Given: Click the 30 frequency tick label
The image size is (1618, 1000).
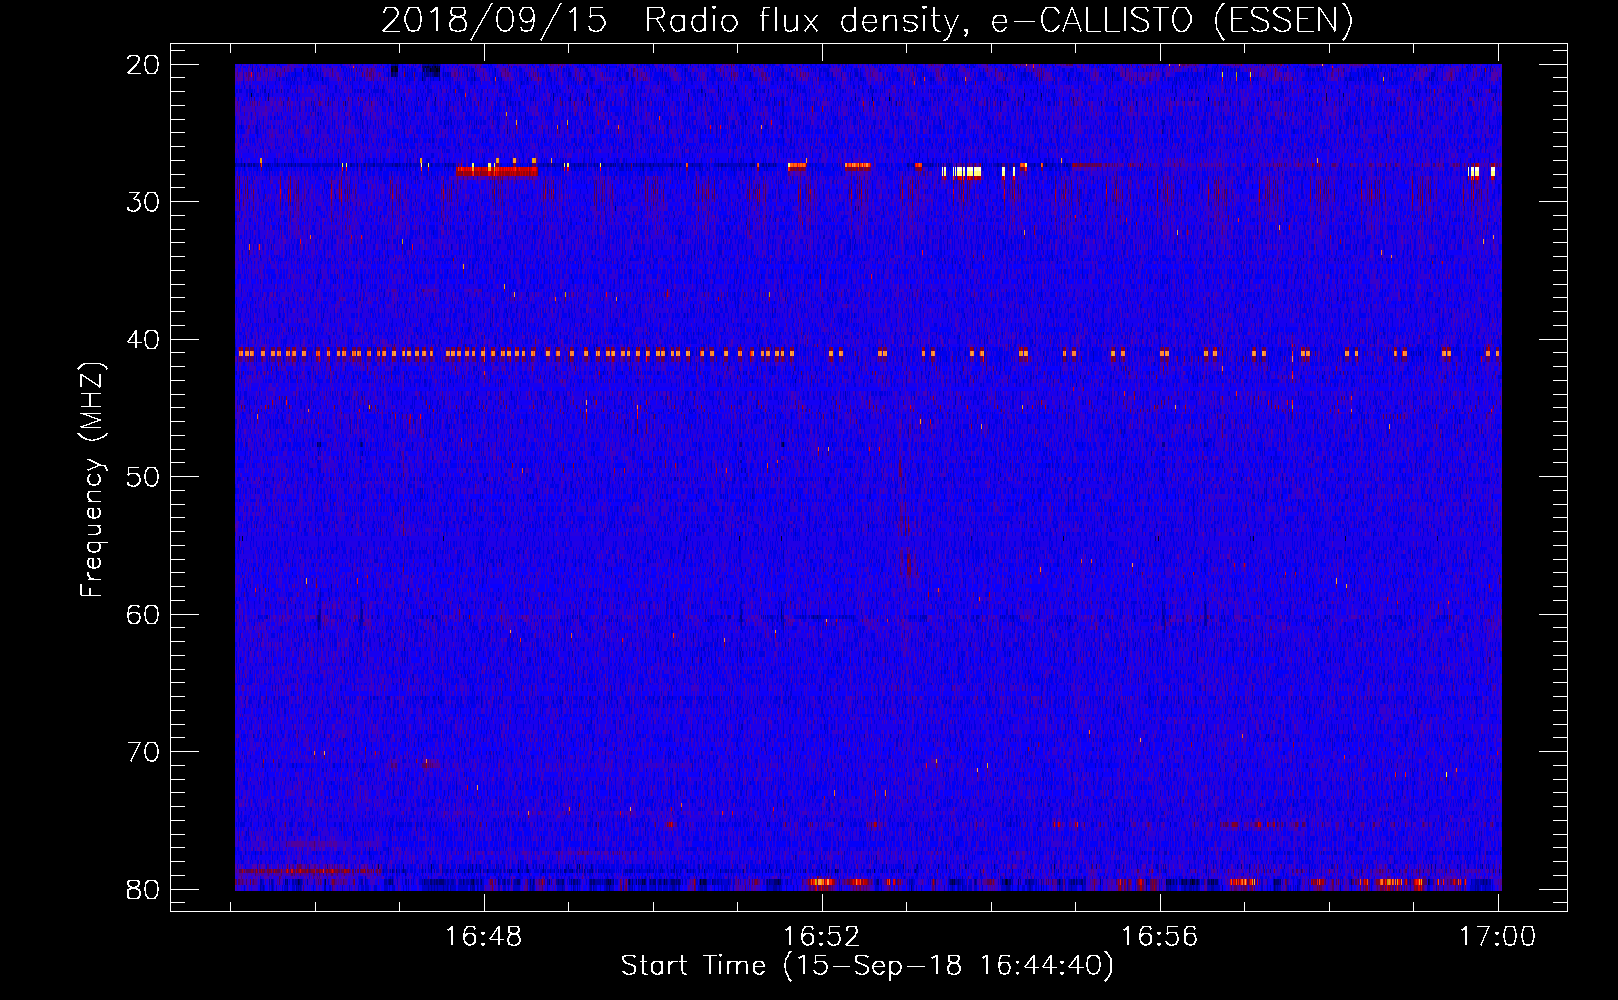Looking at the screenshot, I should 143,202.
